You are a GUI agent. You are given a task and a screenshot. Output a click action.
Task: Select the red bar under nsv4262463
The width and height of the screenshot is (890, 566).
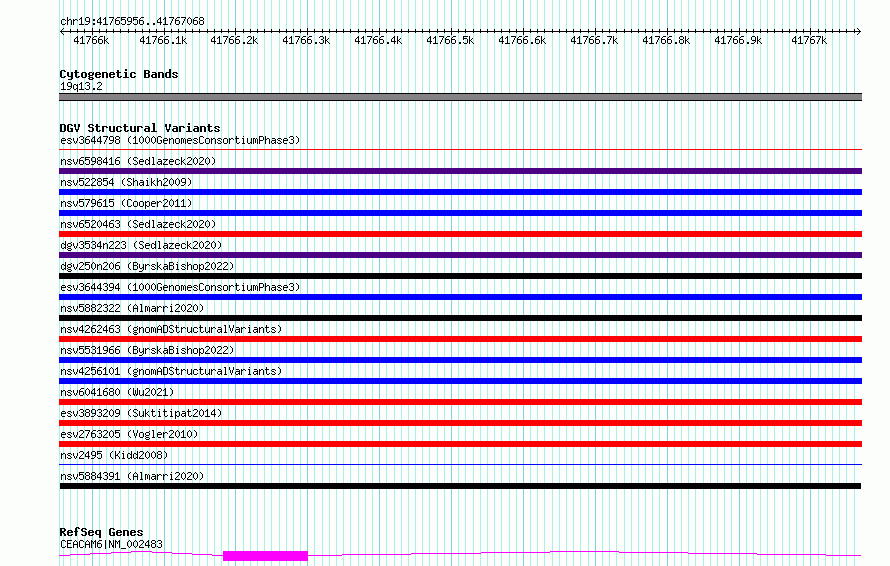[x=460, y=339]
